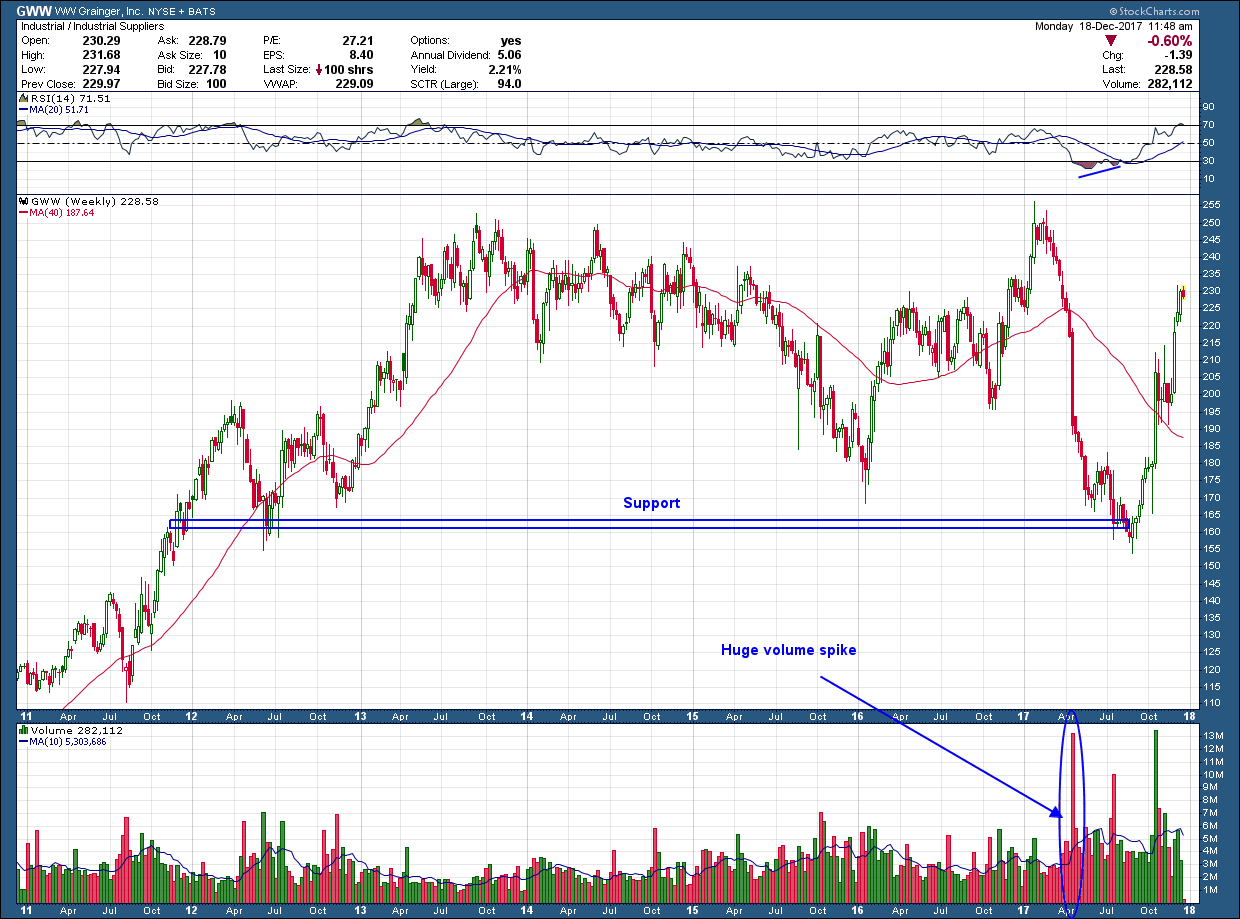
Task: Click the MA(20) 51.71 indicator label
Action: [x=58, y=109]
